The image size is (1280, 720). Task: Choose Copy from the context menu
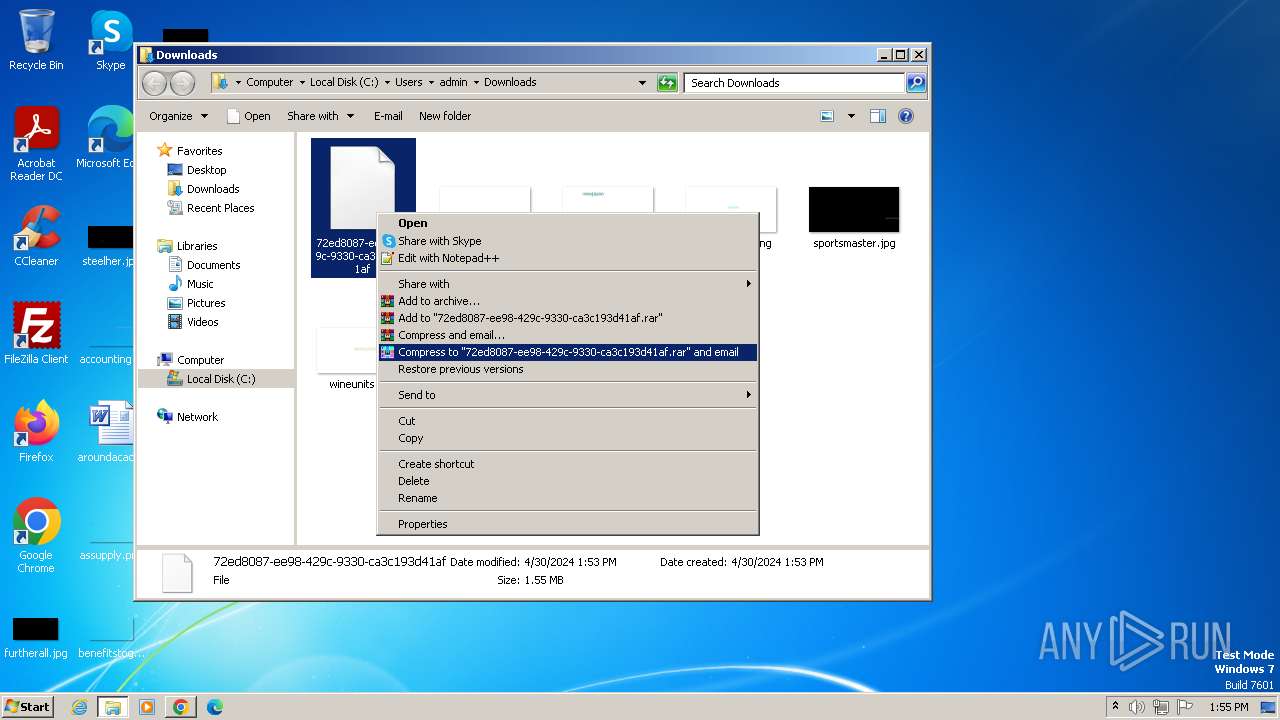(567, 438)
